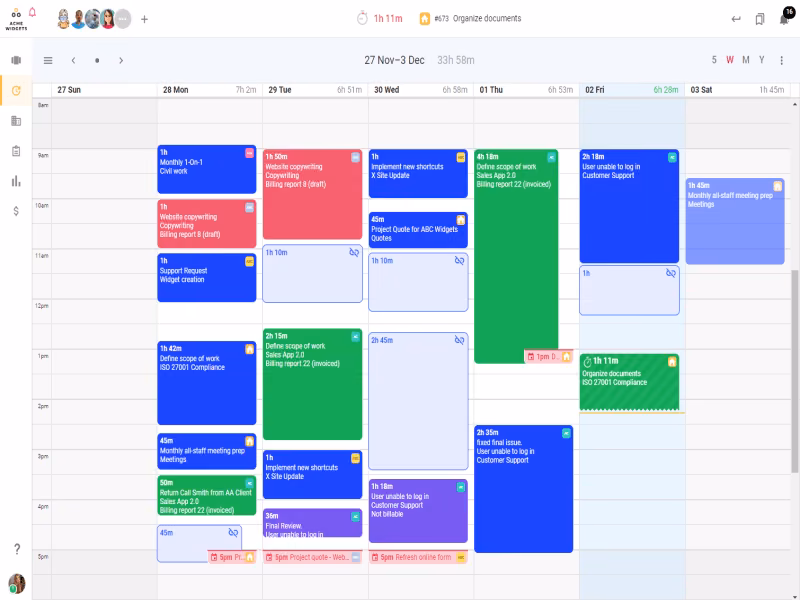Open the projects building sidebar icon

coord(16,121)
